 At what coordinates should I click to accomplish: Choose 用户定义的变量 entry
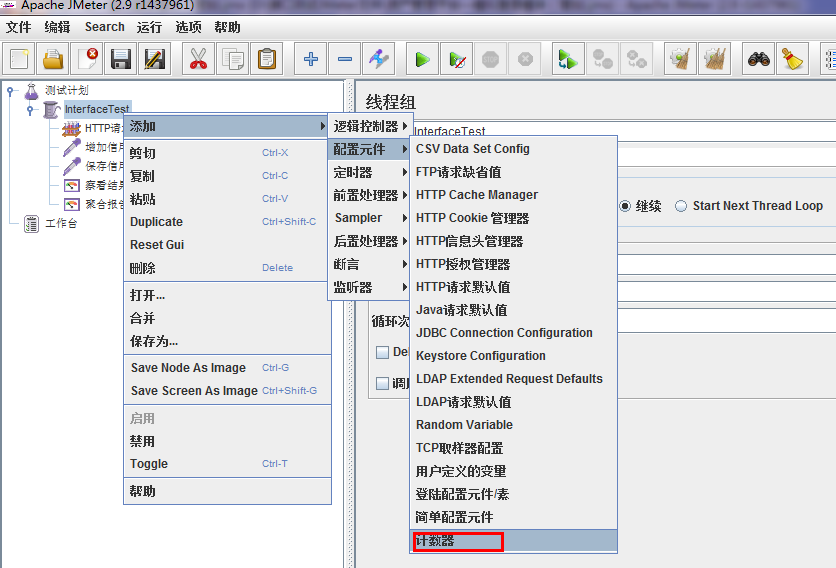click(x=513, y=471)
